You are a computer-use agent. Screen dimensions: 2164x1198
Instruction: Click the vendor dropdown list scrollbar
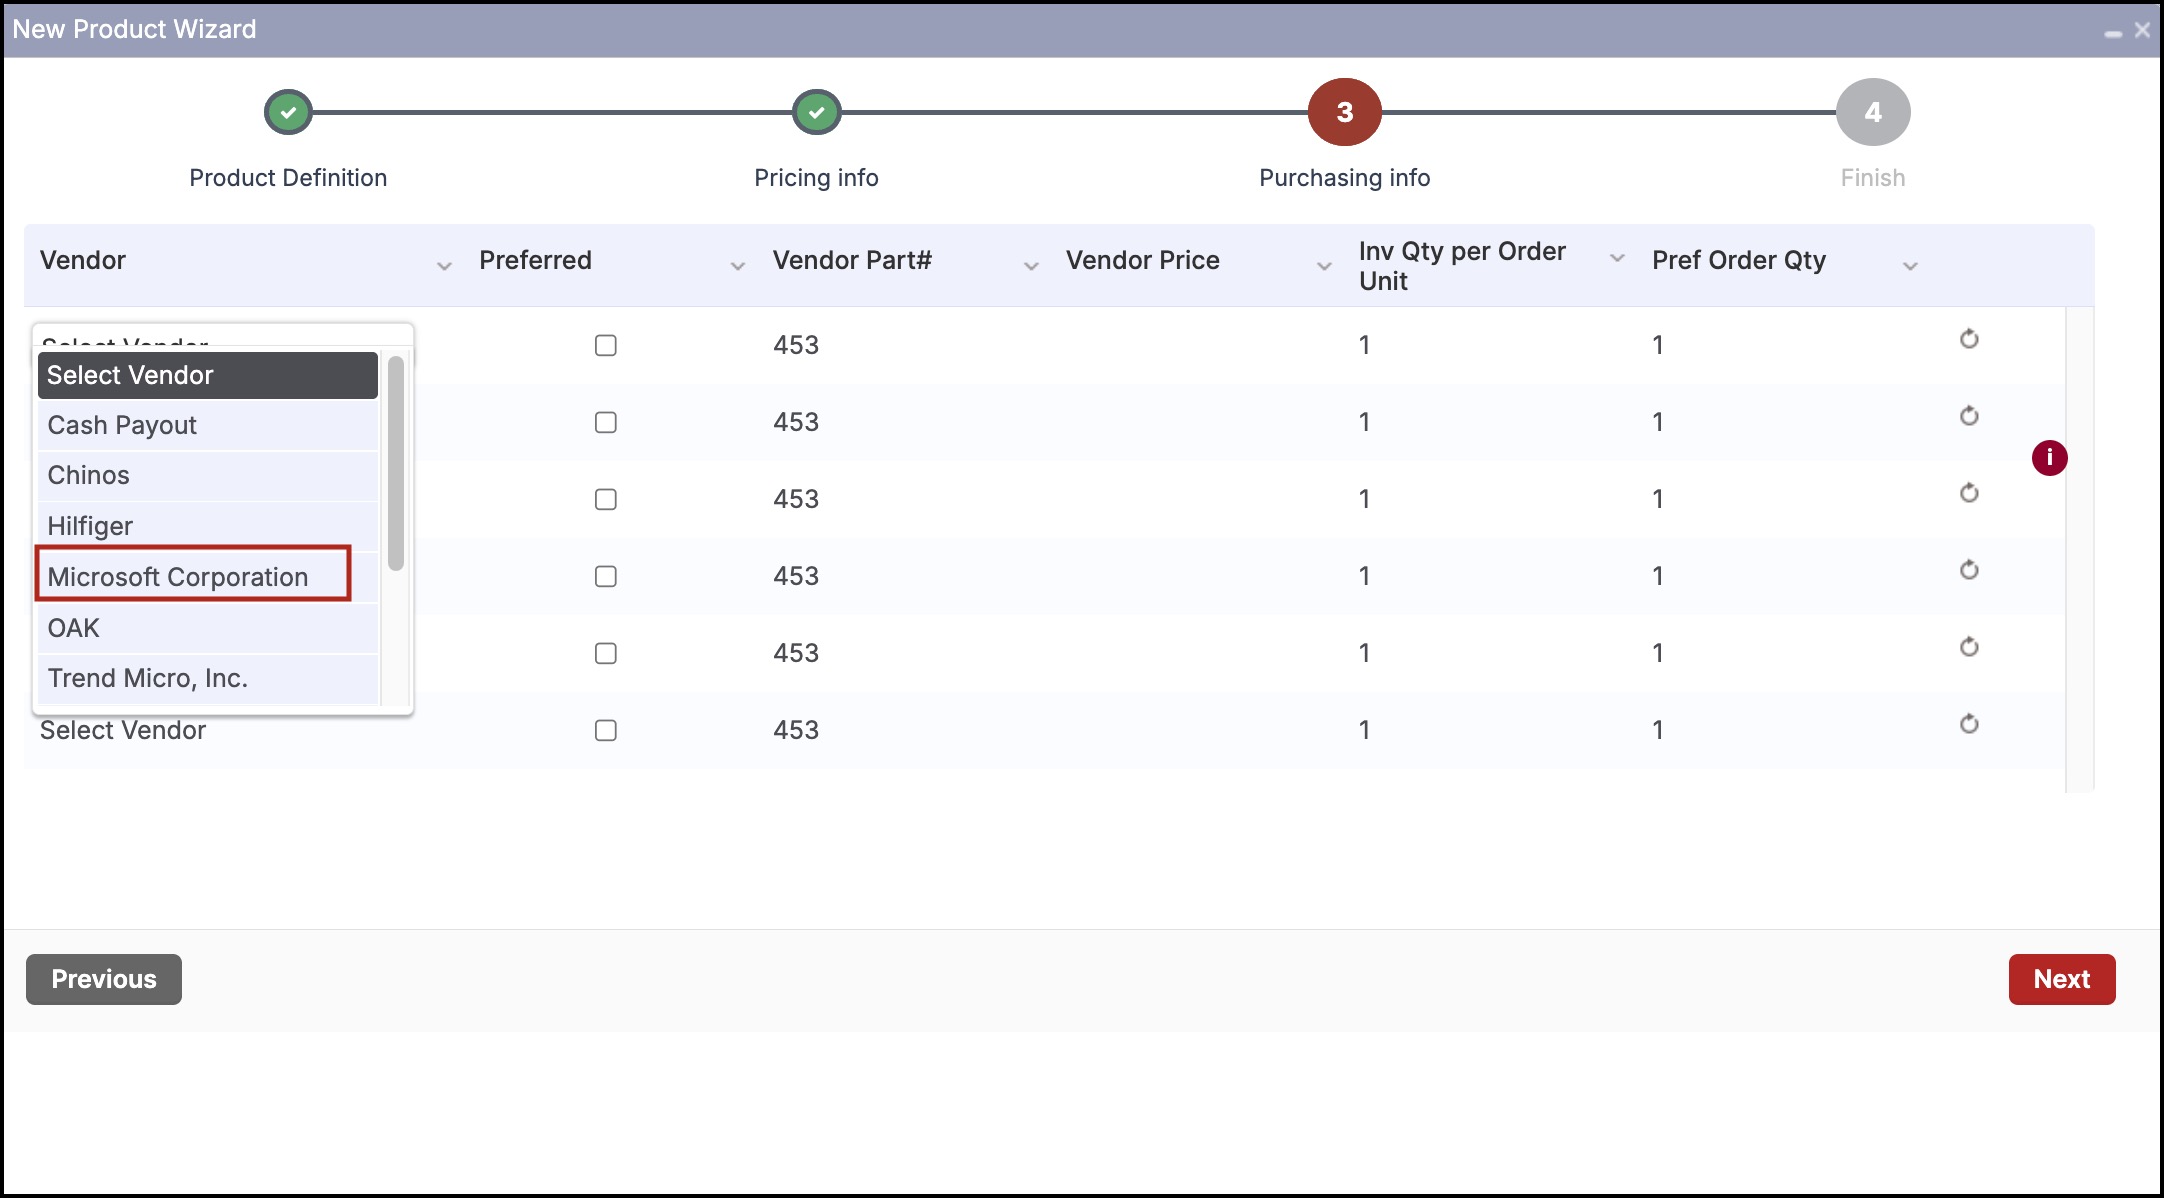coord(396,463)
